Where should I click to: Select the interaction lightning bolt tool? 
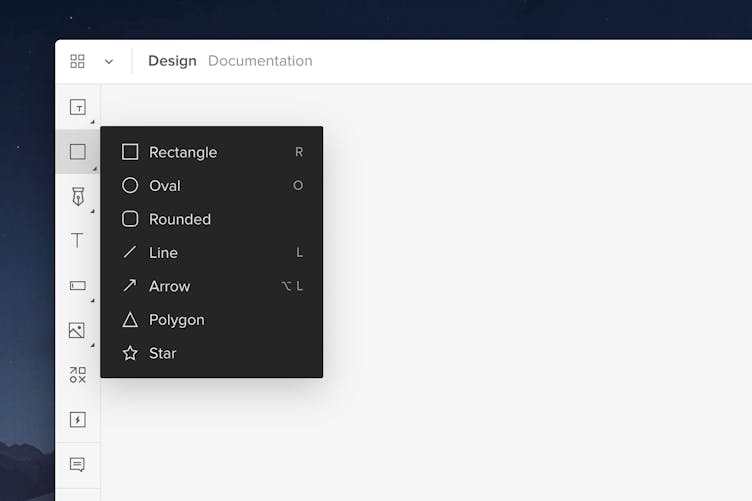pos(78,419)
